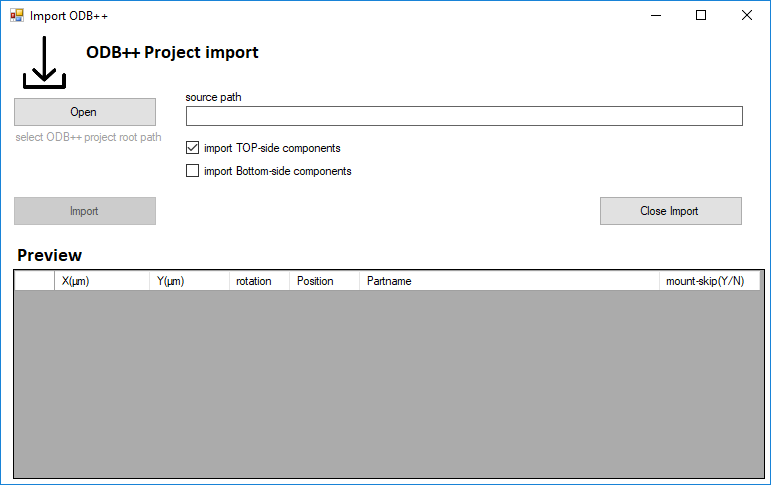Click the blank row-selector header cell

tap(34, 281)
